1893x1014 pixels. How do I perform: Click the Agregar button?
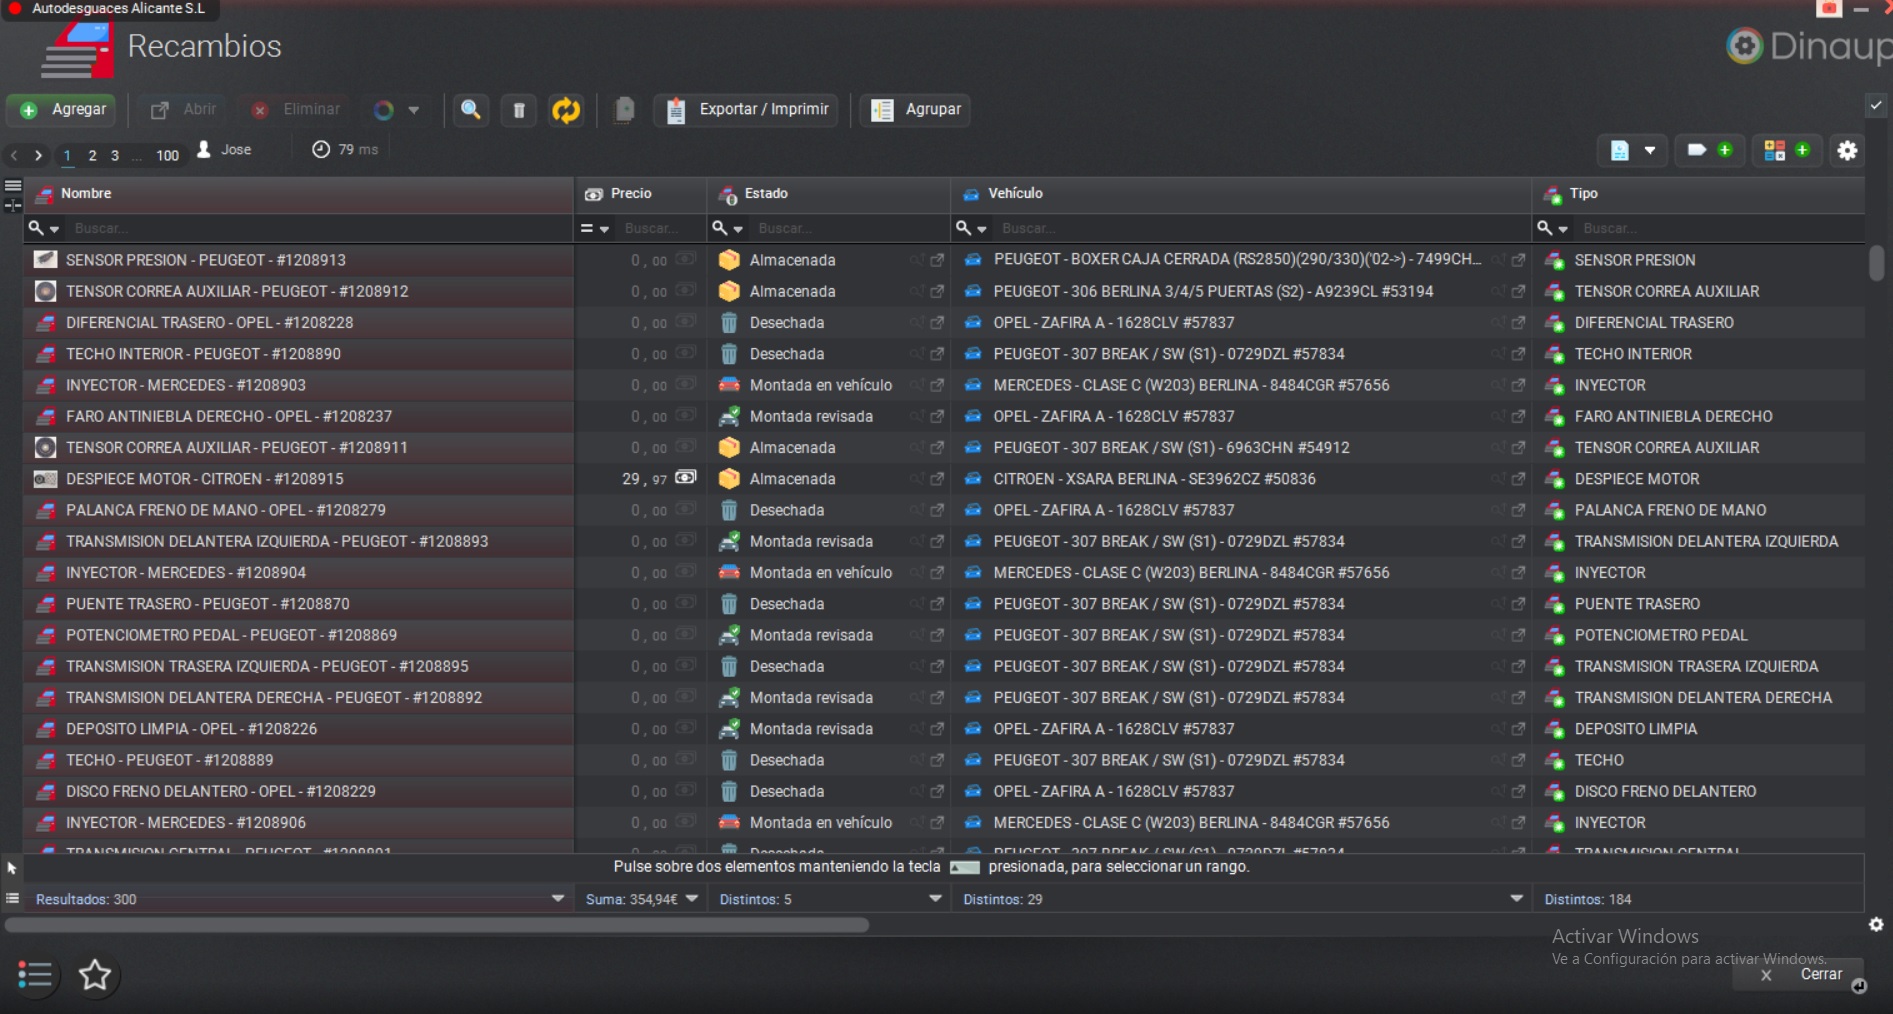pos(62,110)
